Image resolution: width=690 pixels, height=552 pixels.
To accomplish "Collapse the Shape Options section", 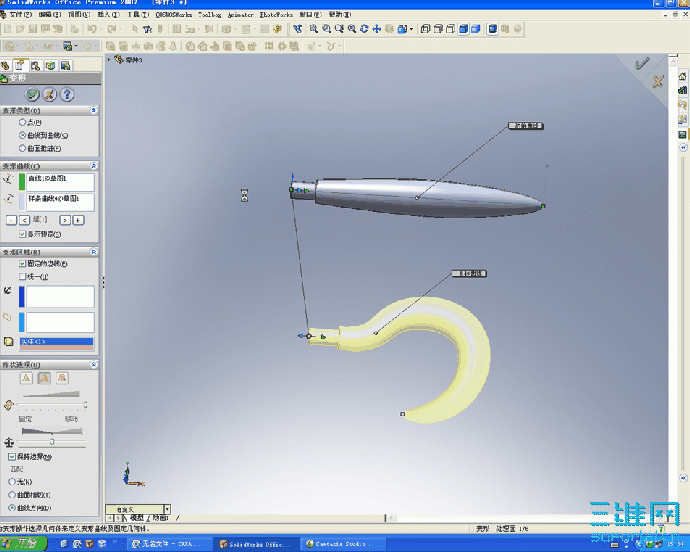I will click(93, 364).
